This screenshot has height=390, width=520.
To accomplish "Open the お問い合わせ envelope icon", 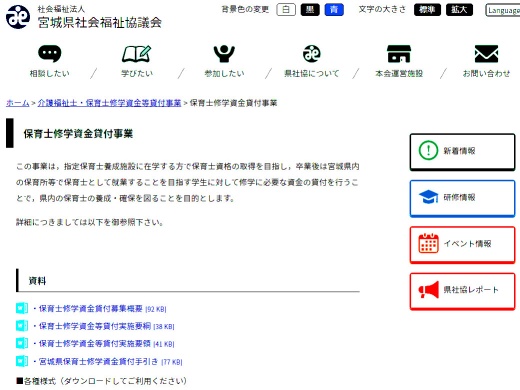I will point(486,54).
